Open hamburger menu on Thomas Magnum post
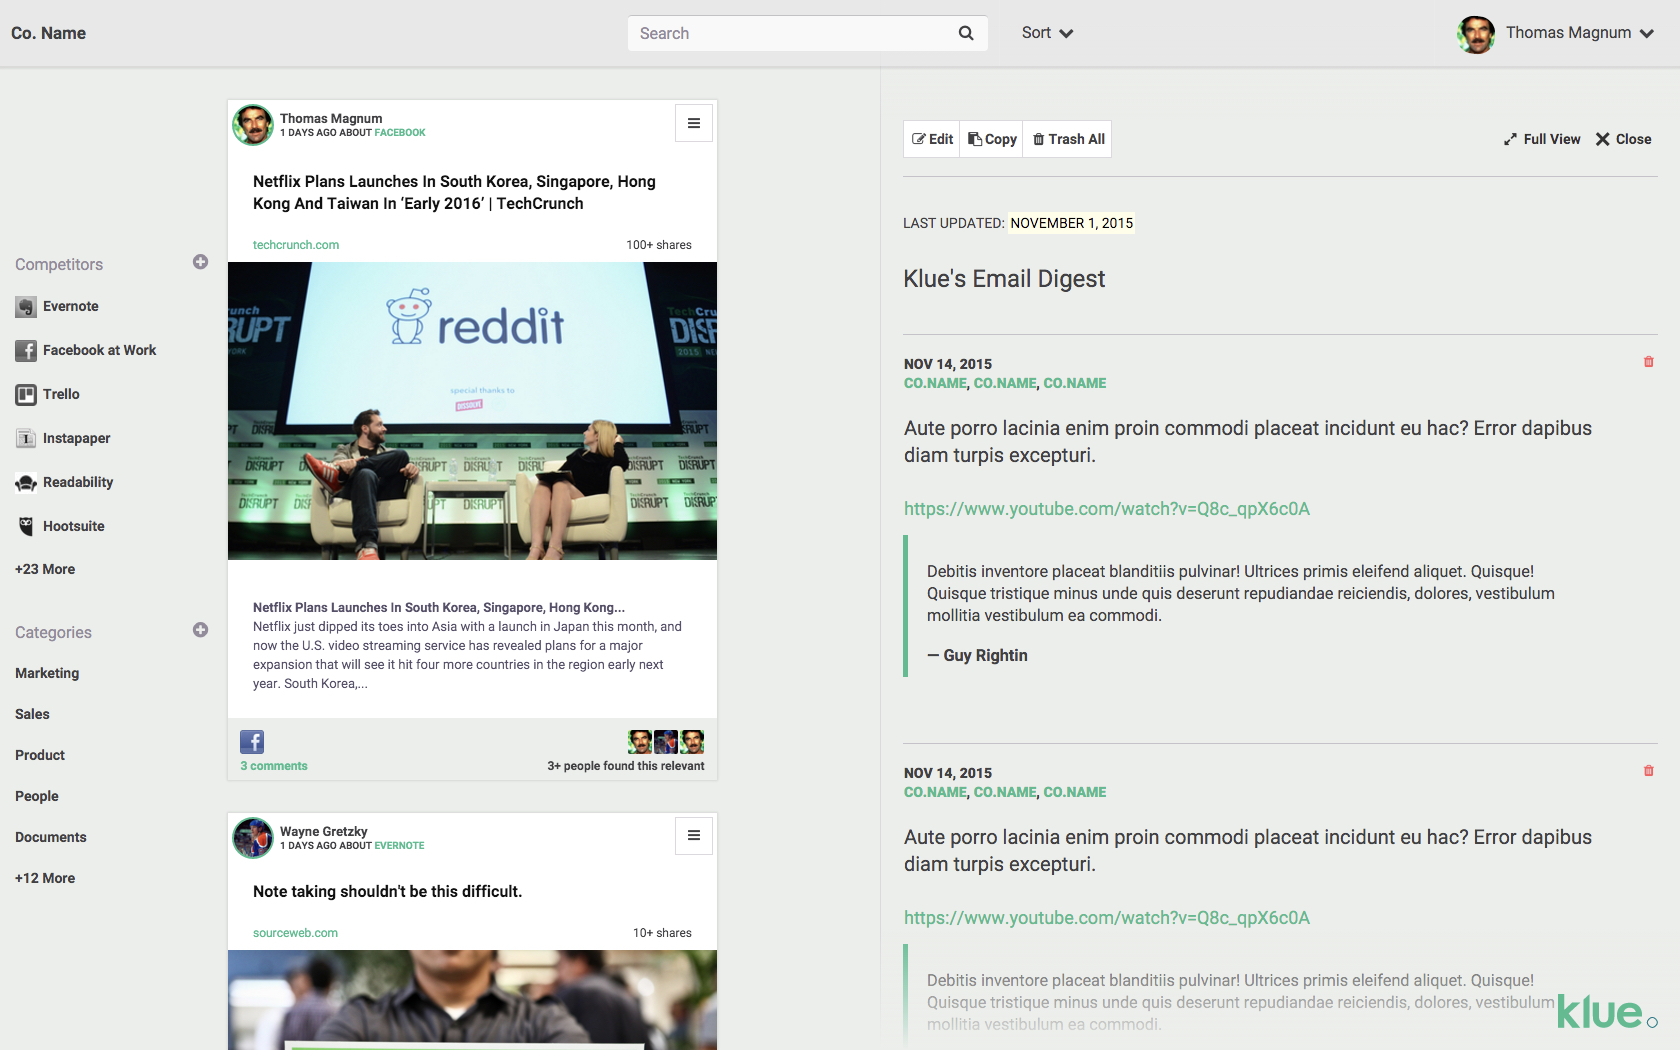1680x1050 pixels. click(694, 123)
